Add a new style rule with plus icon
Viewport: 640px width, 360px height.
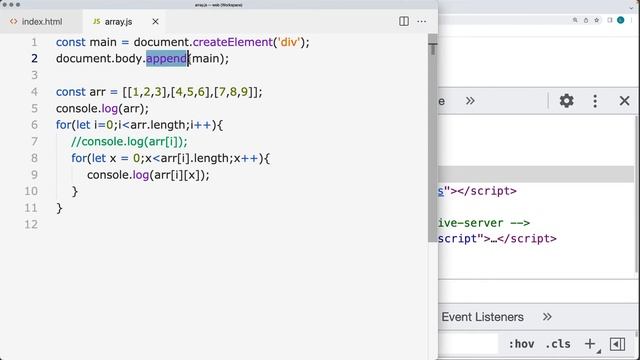(x=590, y=344)
